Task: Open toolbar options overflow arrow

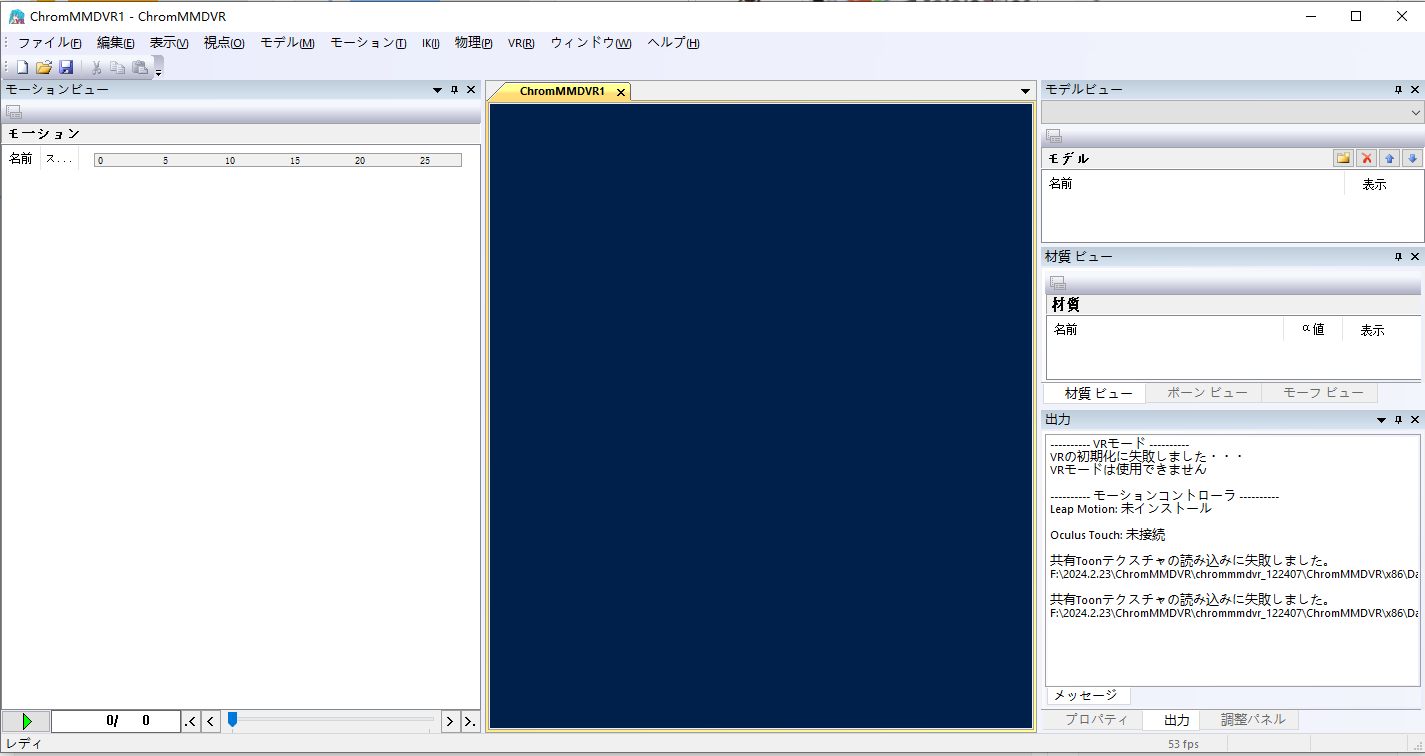Action: (x=158, y=68)
